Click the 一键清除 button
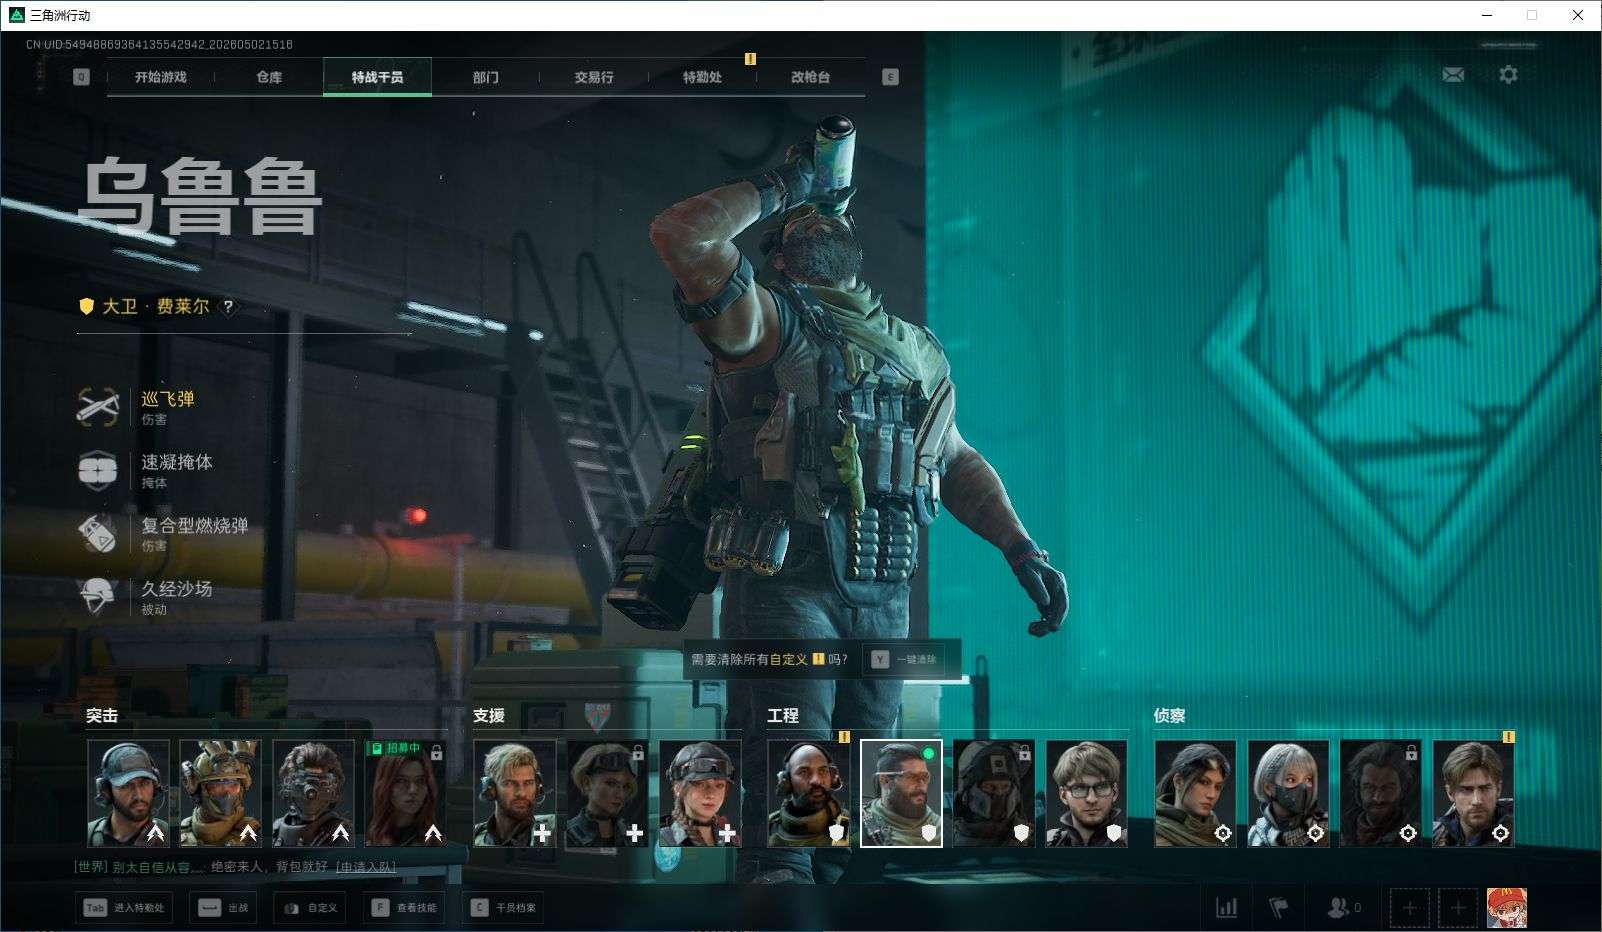The image size is (1602, 932). (905, 660)
